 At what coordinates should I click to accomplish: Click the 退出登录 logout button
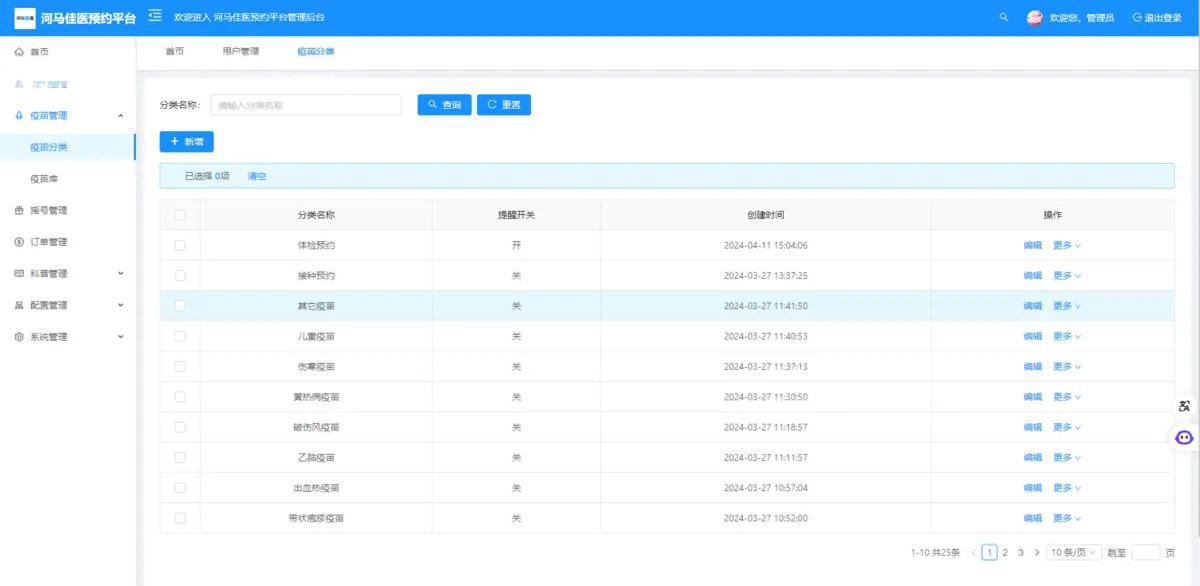1157,18
